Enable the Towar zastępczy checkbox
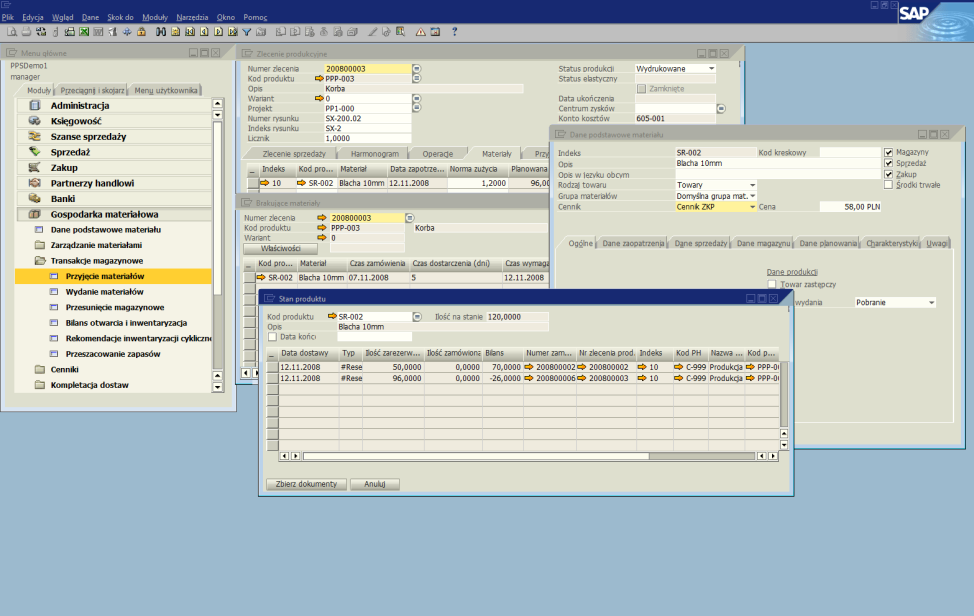 pyautogui.click(x=771, y=284)
